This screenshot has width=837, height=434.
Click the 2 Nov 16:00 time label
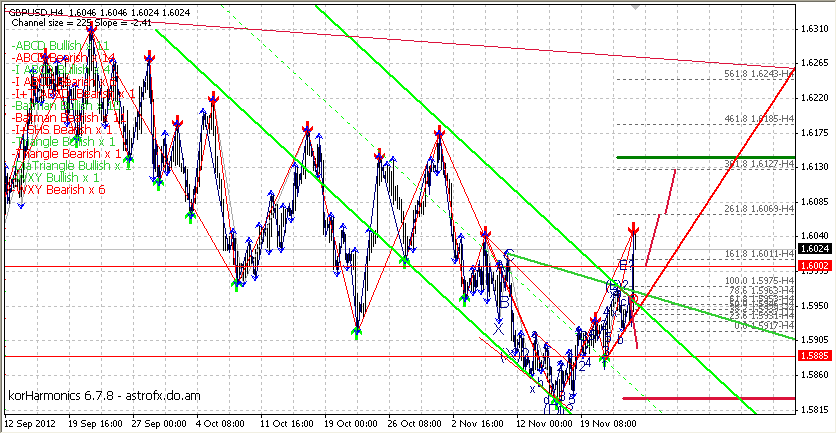478,424
